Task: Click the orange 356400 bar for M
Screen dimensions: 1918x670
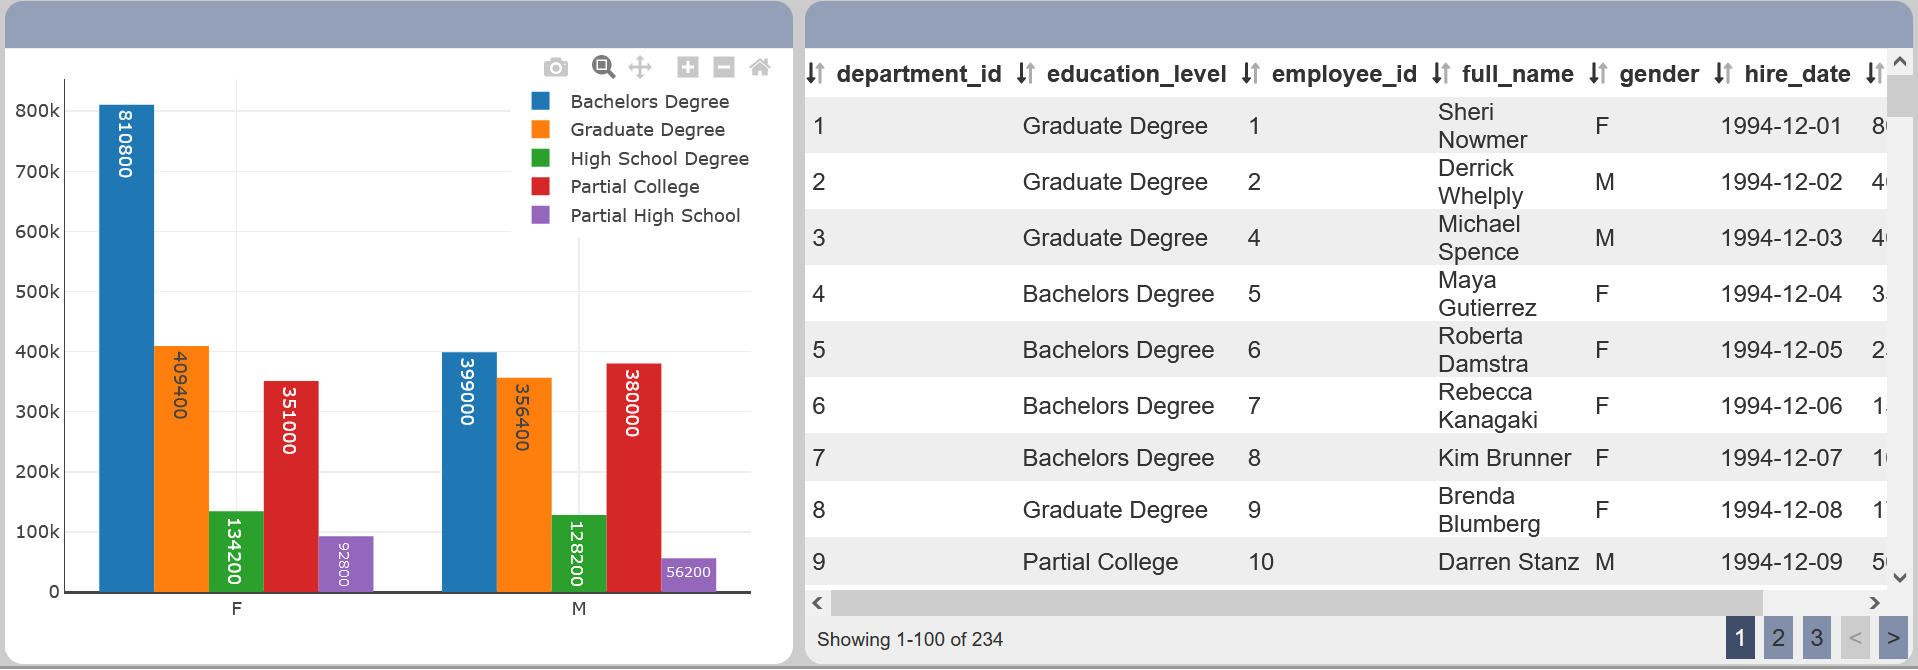Action: pyautogui.click(x=524, y=485)
